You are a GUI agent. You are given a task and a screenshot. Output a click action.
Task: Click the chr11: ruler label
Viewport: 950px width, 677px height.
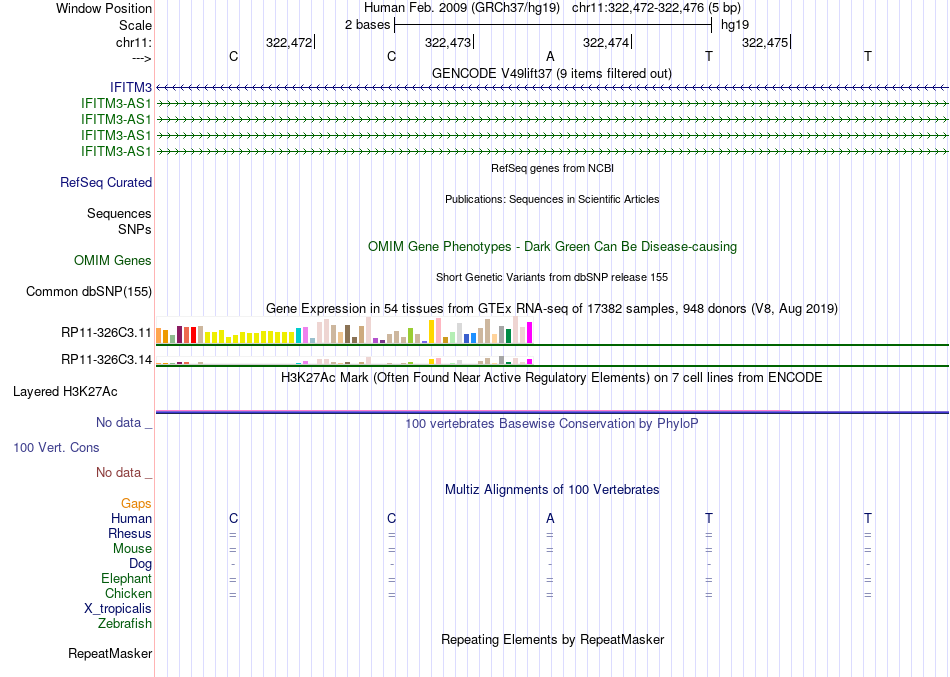pos(134,42)
